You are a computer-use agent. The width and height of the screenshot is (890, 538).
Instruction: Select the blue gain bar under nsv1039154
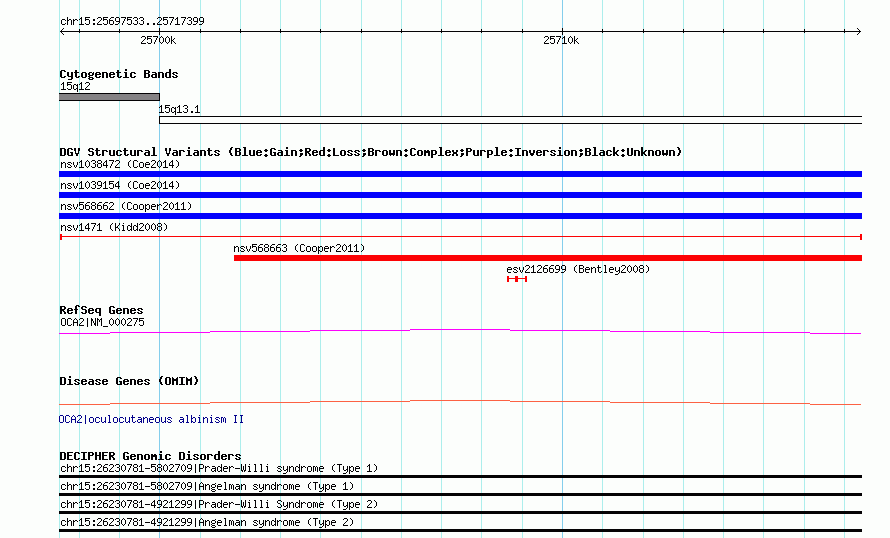click(x=461, y=195)
